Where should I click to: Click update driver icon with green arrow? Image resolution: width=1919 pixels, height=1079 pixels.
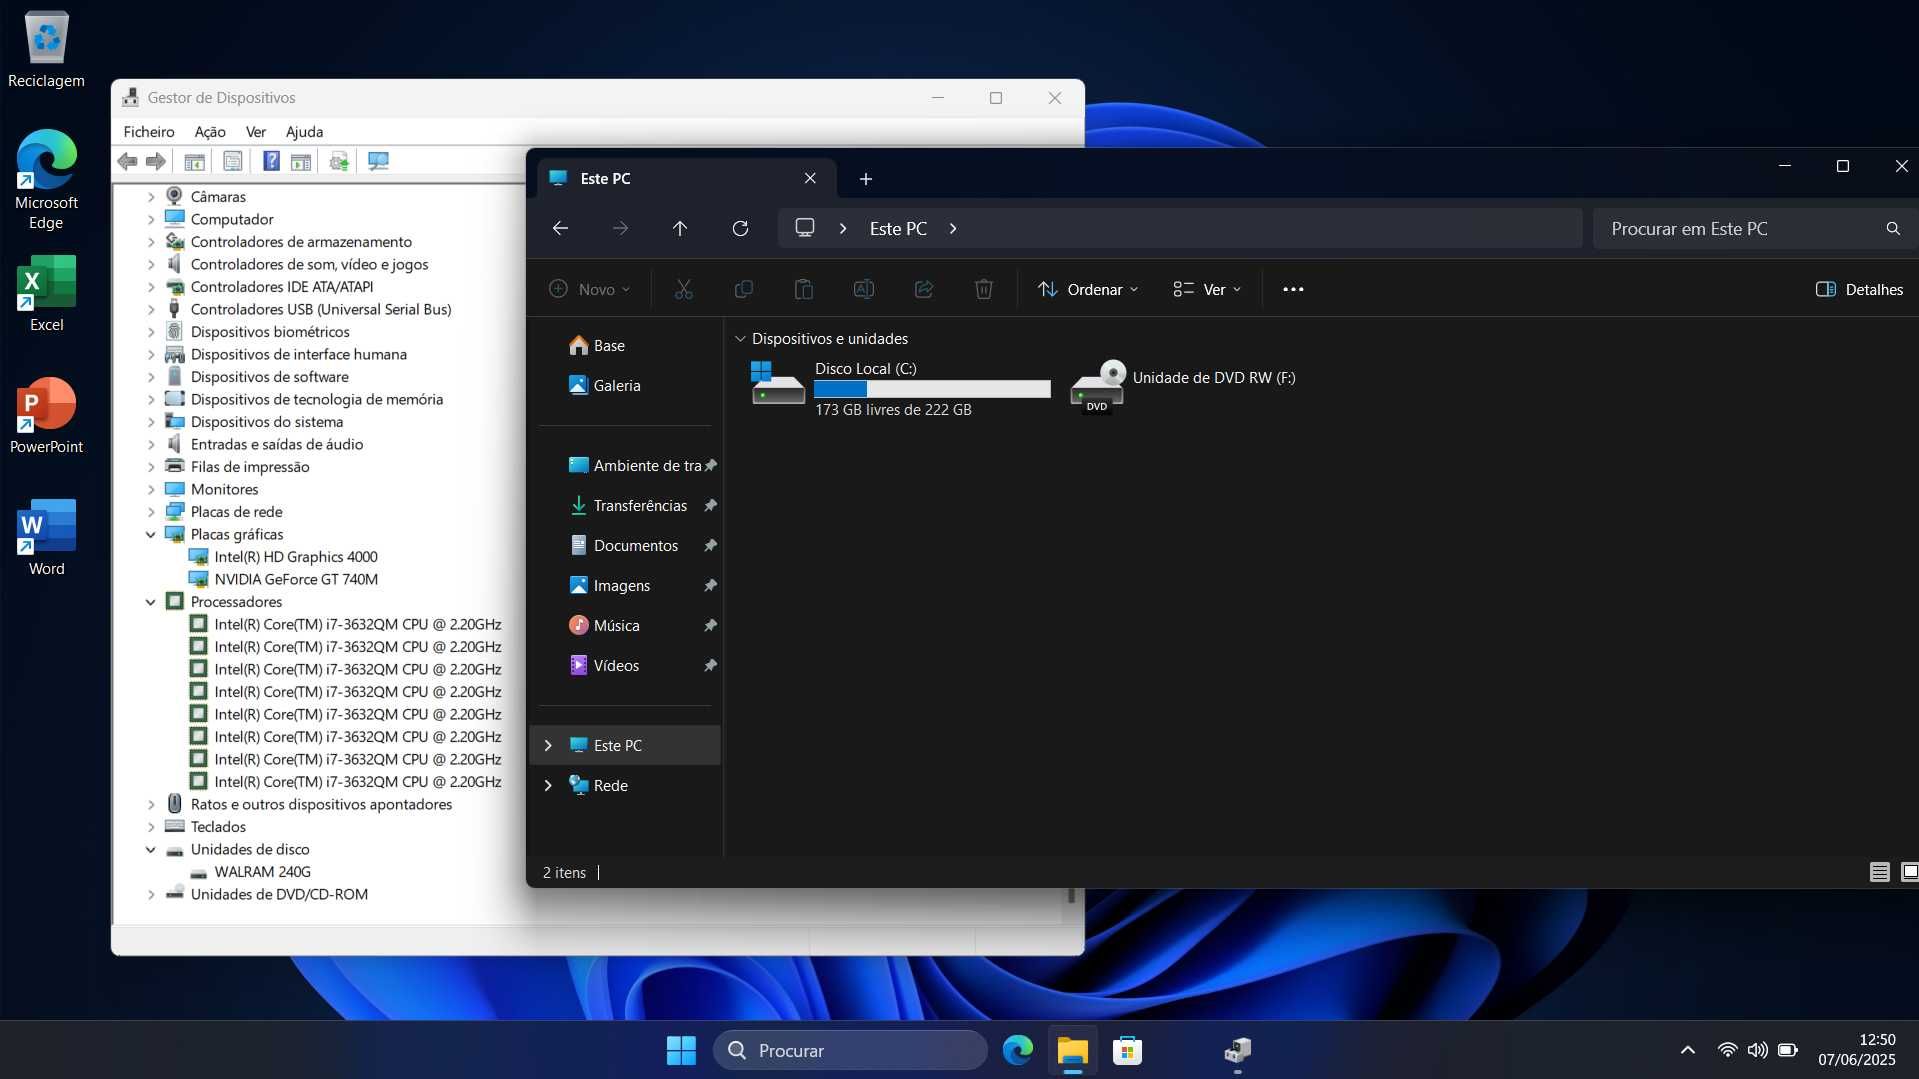point(339,161)
